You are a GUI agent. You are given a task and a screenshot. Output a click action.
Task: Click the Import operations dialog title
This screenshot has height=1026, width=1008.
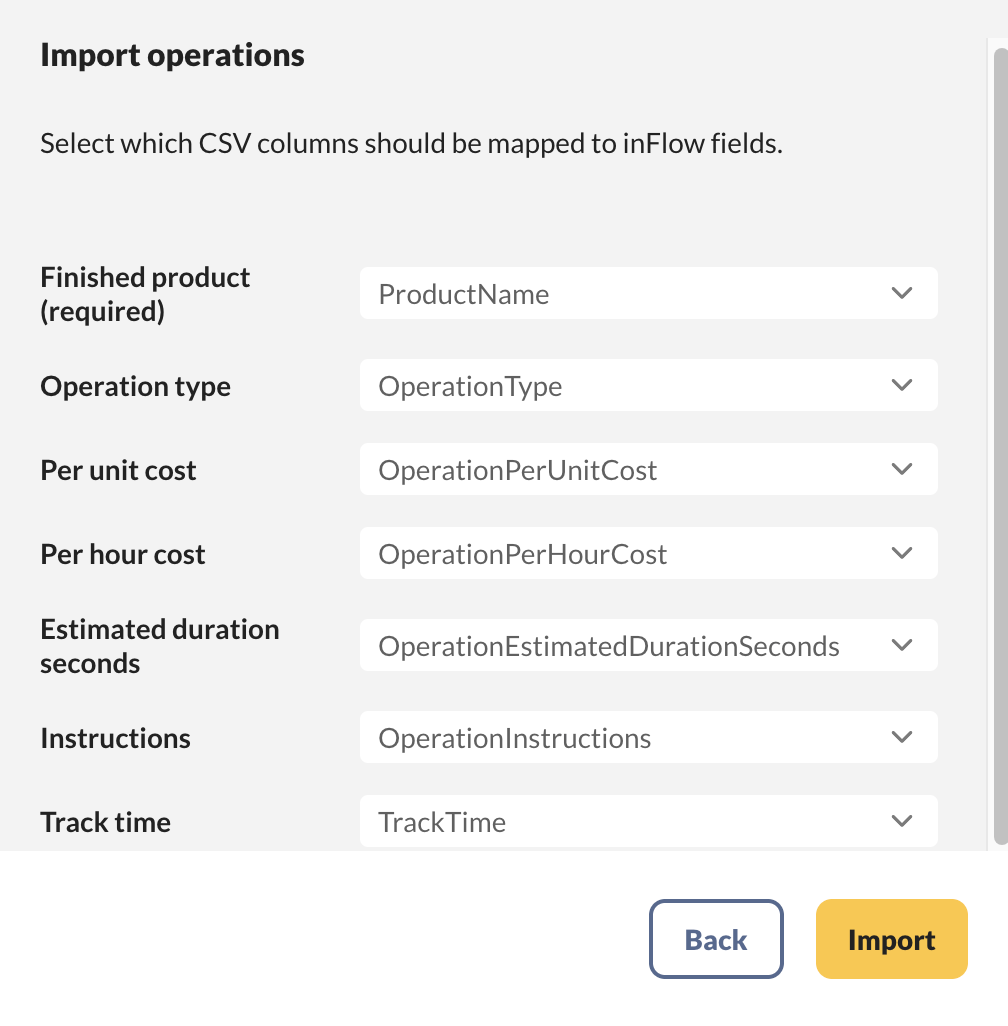point(172,55)
